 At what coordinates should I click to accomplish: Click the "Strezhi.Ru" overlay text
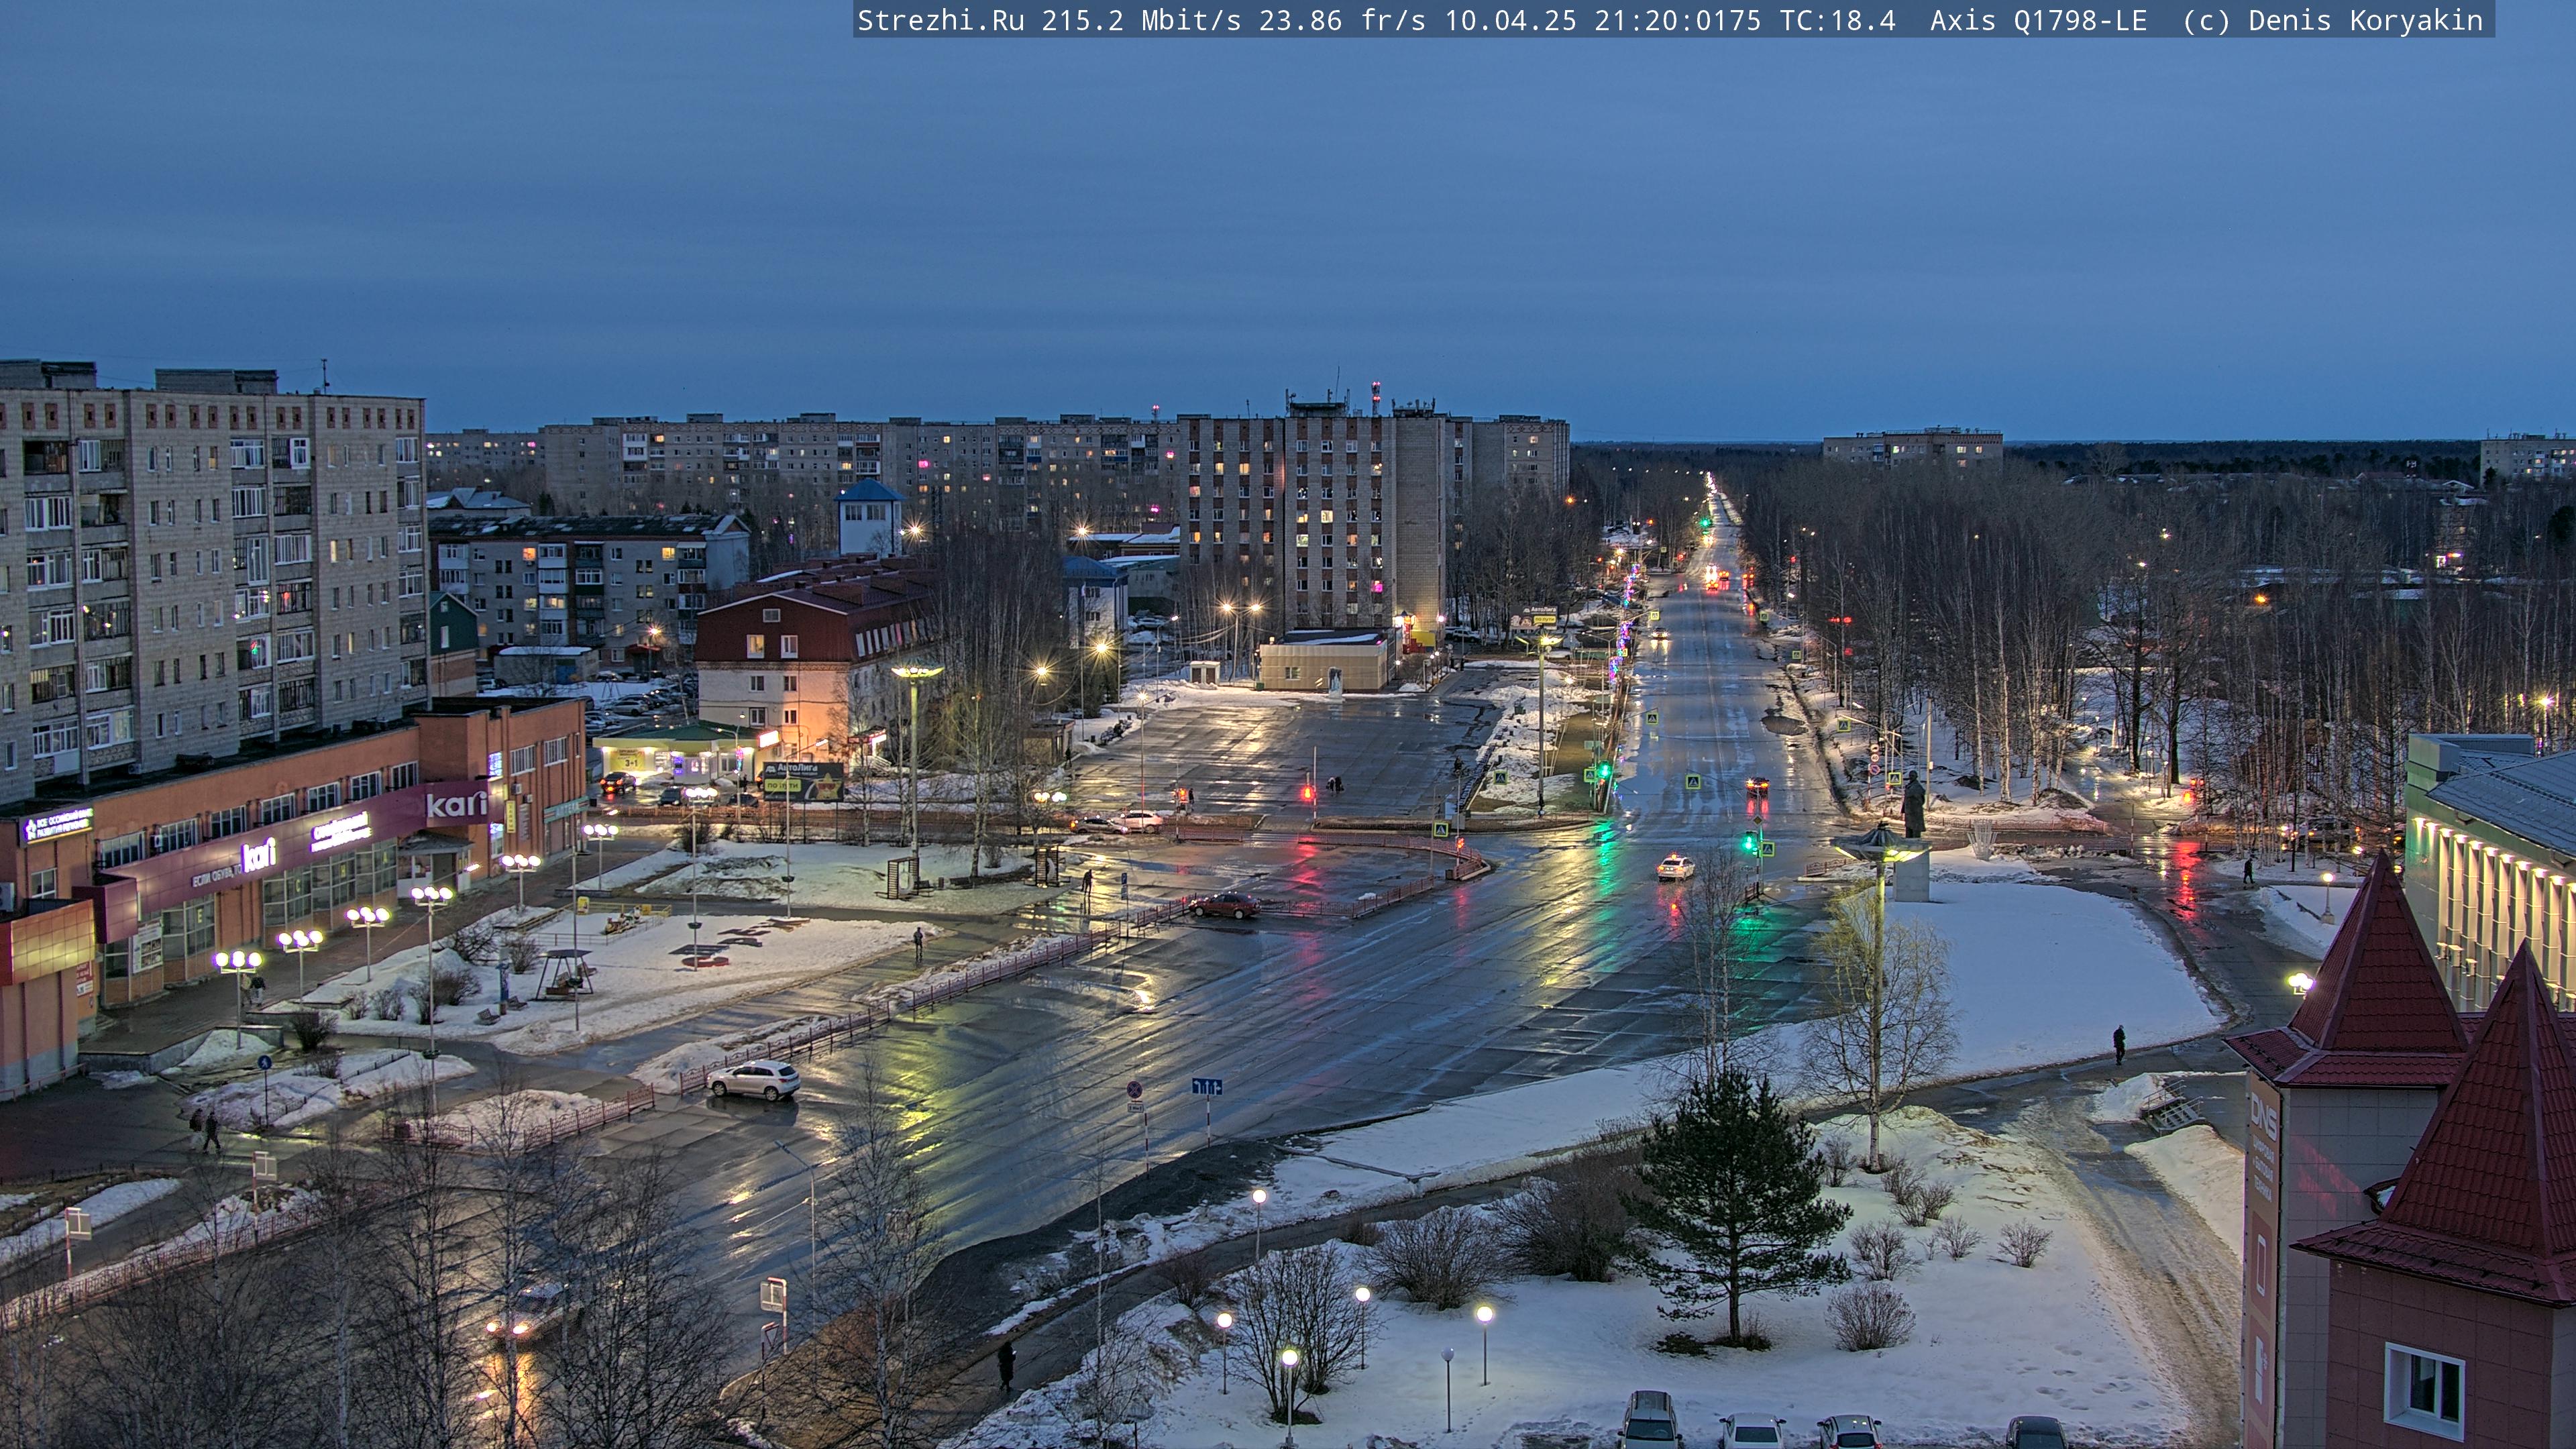pos(941,21)
